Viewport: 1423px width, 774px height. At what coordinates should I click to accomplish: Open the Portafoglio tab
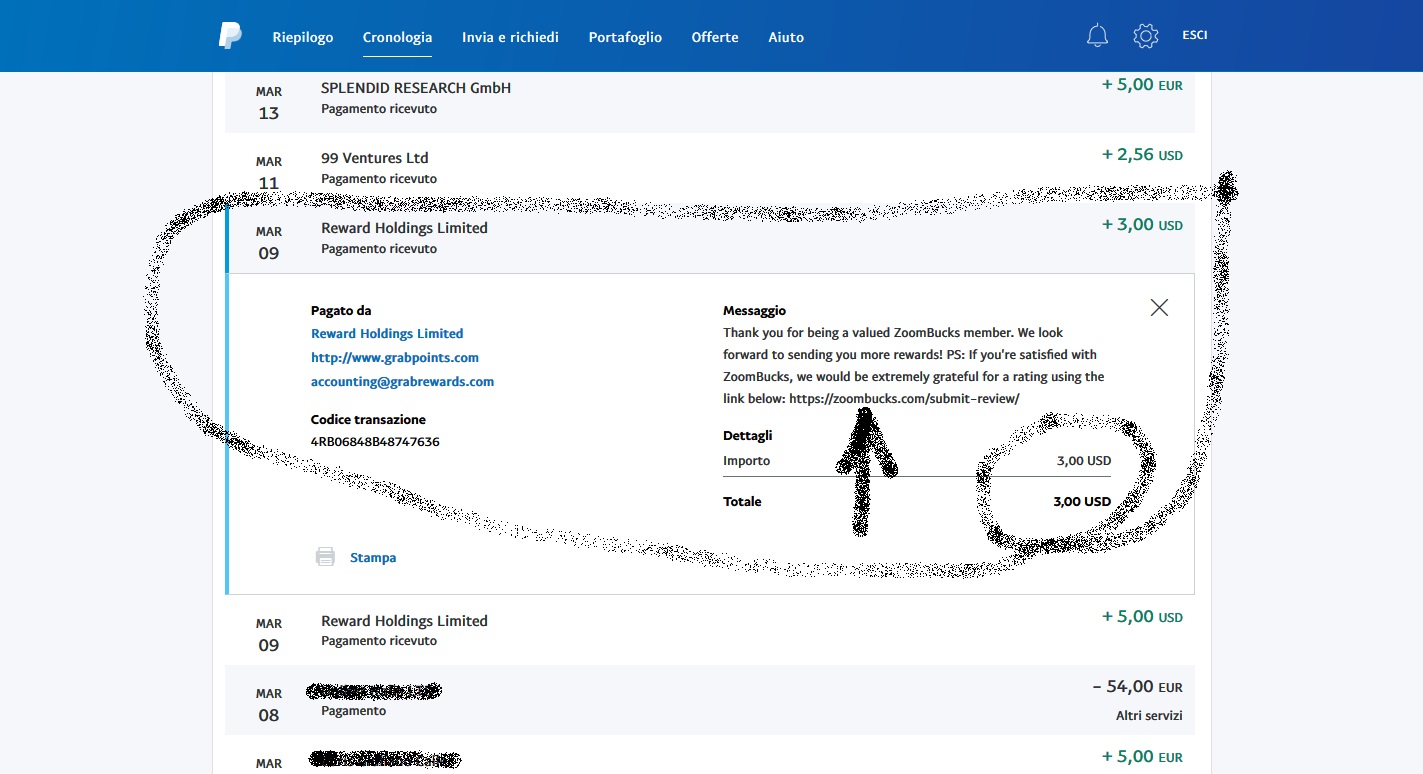point(625,37)
